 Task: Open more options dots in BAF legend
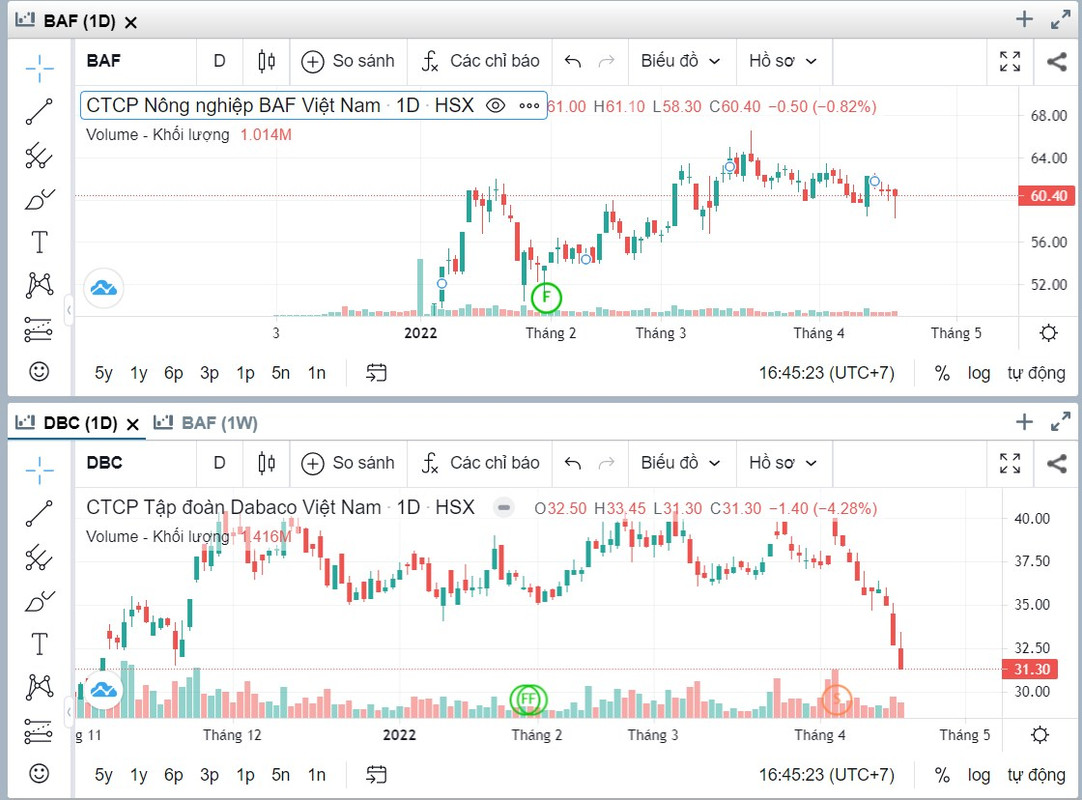click(x=529, y=106)
